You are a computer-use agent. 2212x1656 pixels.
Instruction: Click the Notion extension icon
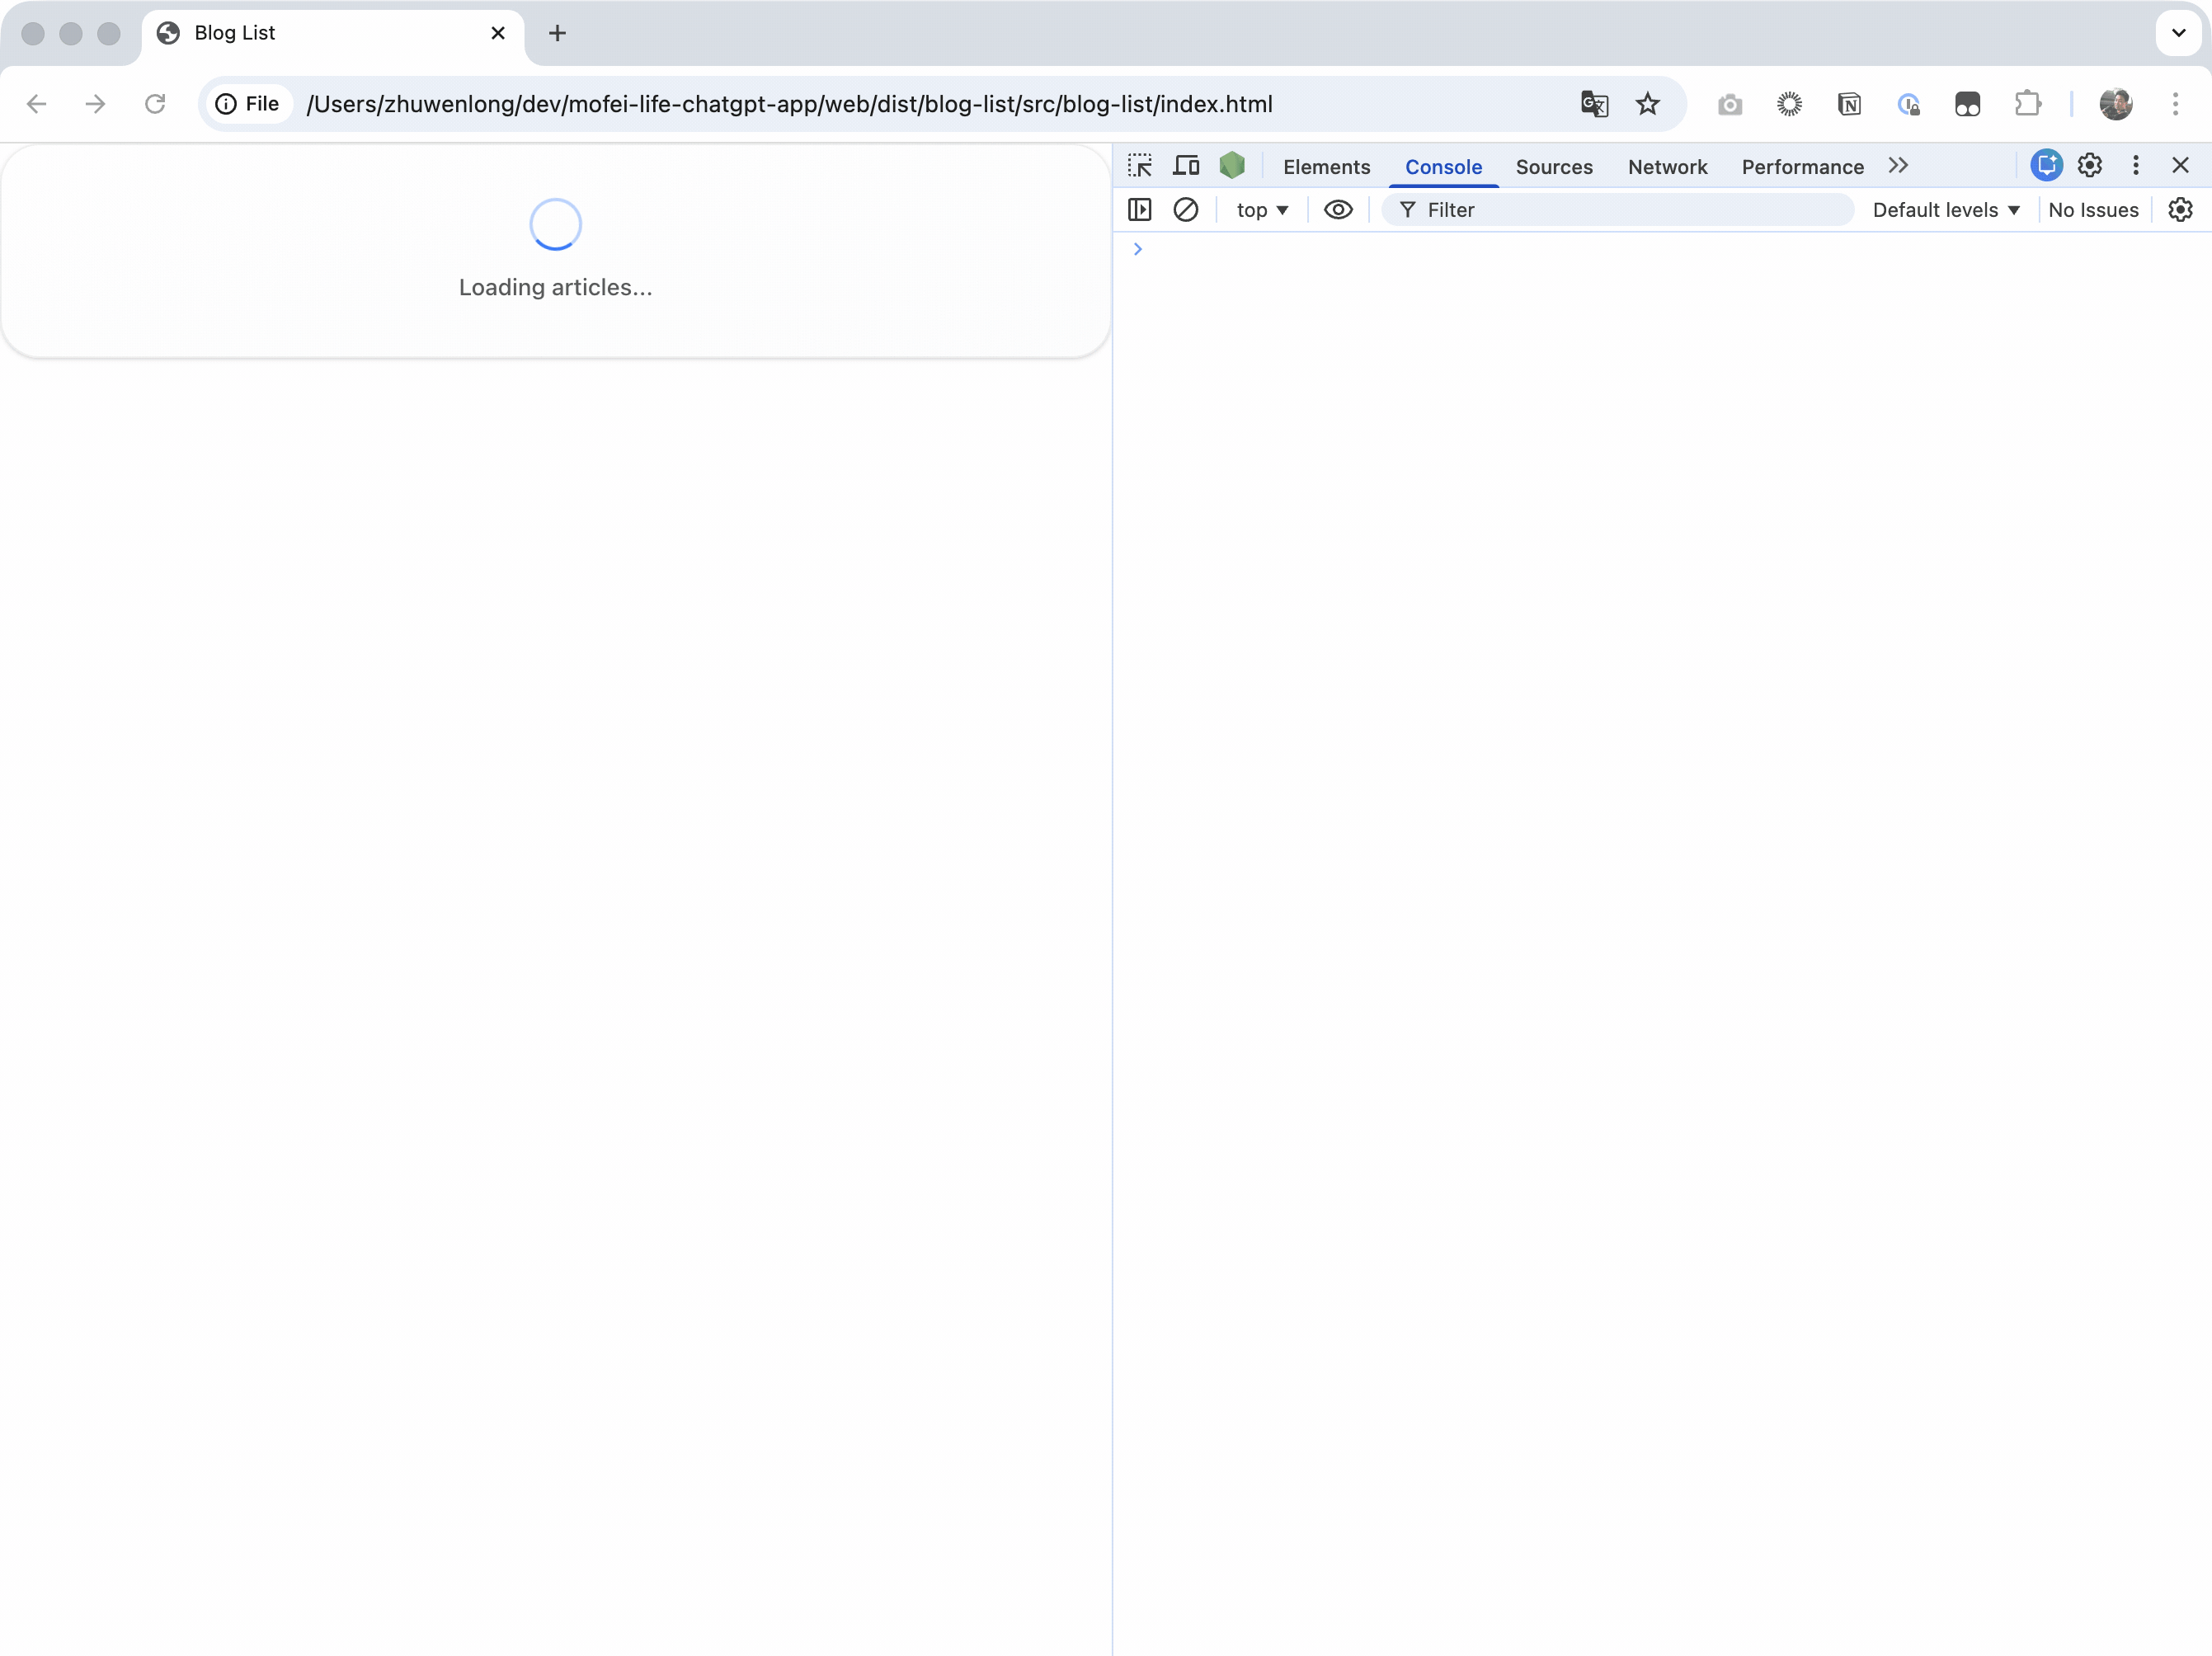pyautogui.click(x=1849, y=104)
